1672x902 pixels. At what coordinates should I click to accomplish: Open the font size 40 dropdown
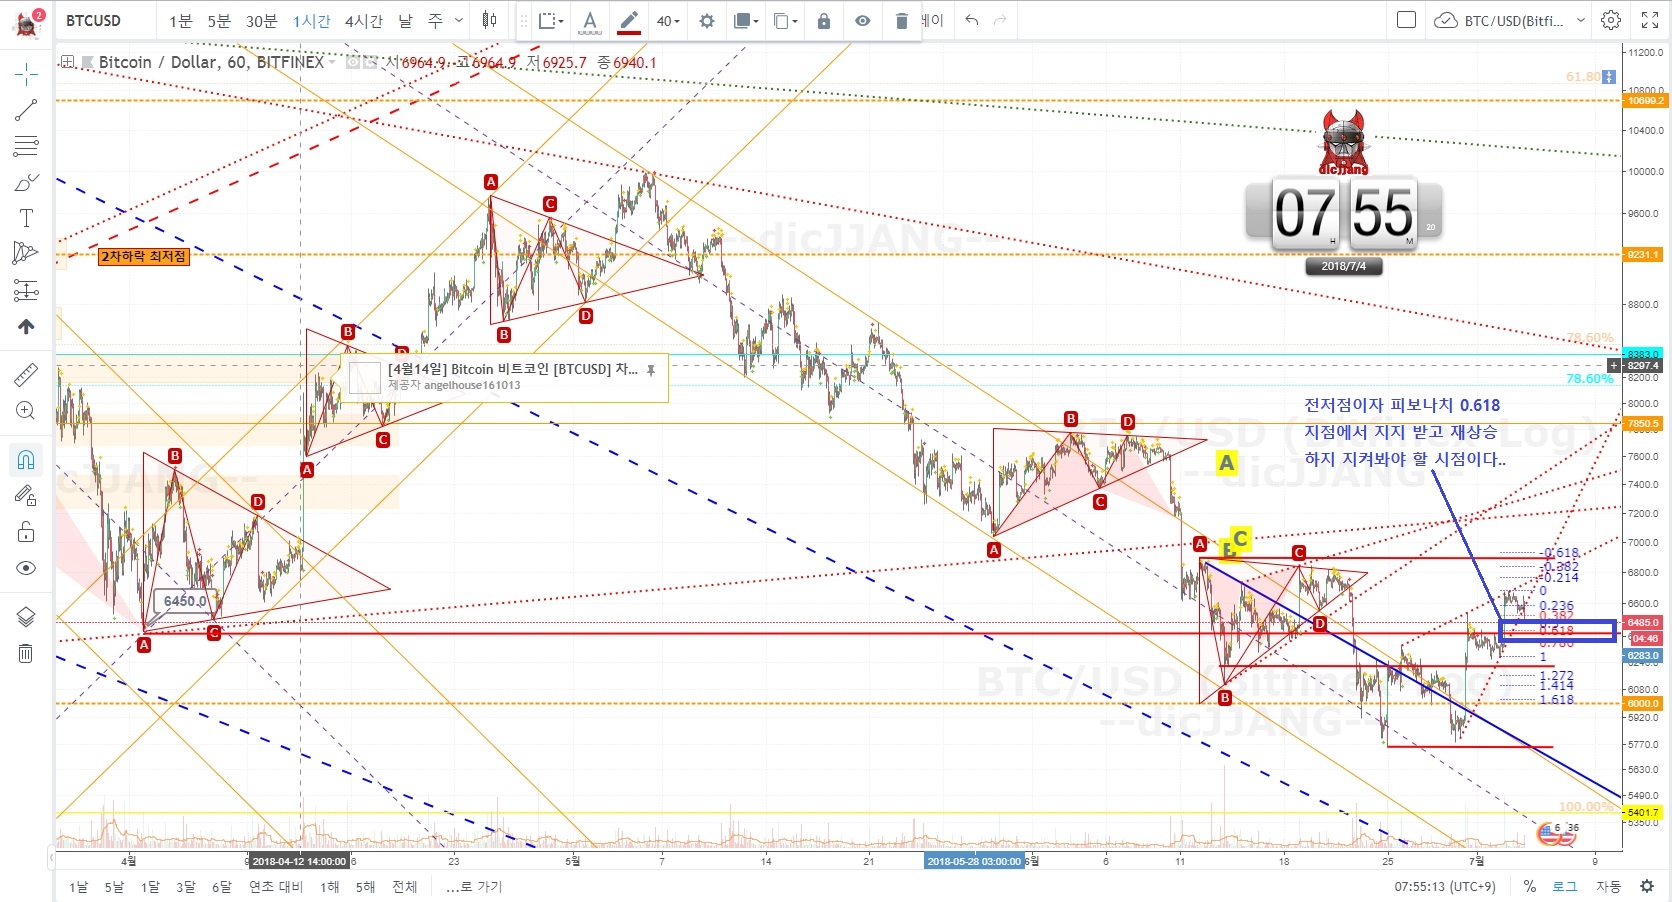click(x=668, y=21)
